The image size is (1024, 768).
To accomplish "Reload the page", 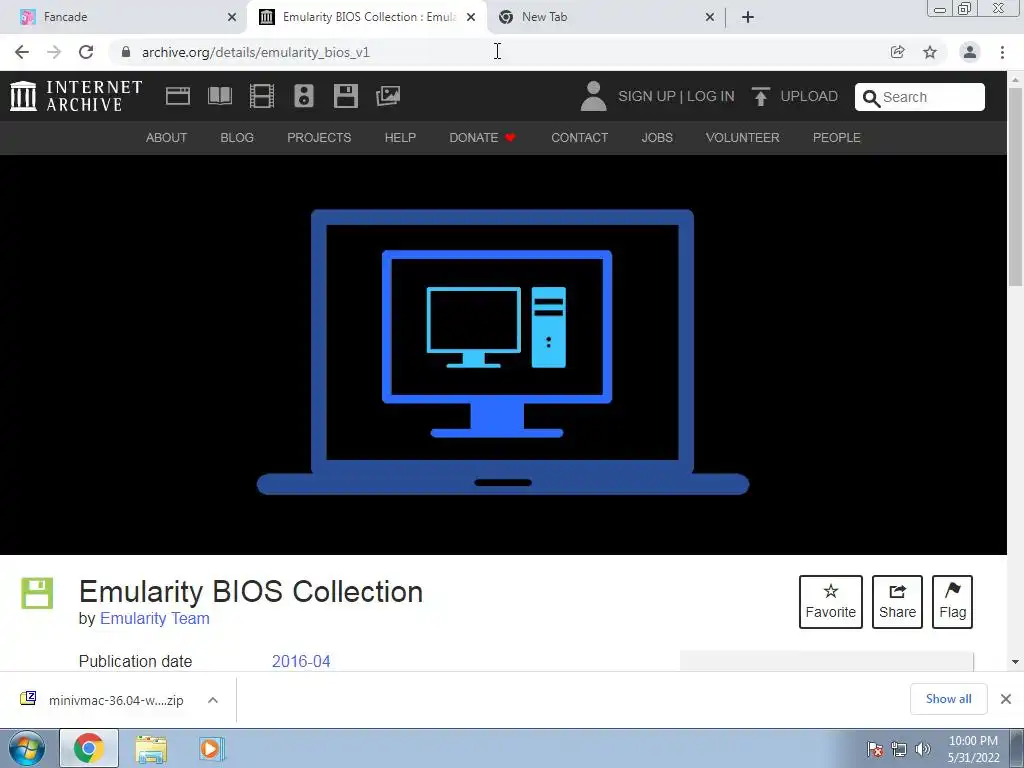I will [x=86, y=52].
